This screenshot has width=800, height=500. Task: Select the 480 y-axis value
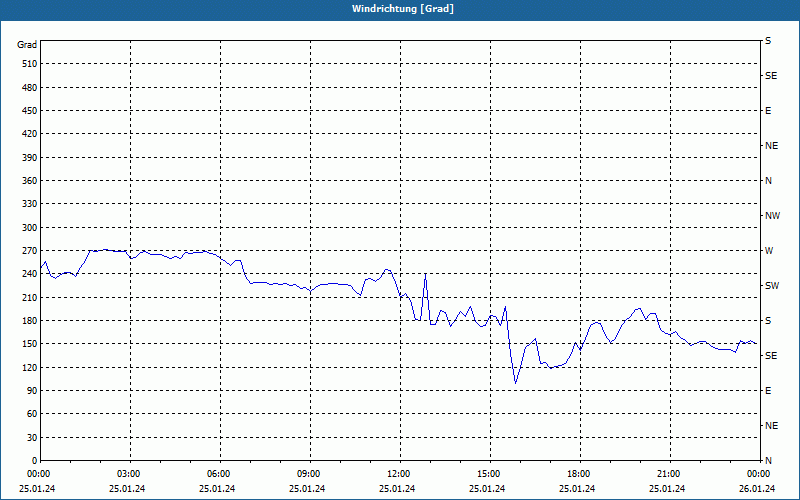coord(30,88)
